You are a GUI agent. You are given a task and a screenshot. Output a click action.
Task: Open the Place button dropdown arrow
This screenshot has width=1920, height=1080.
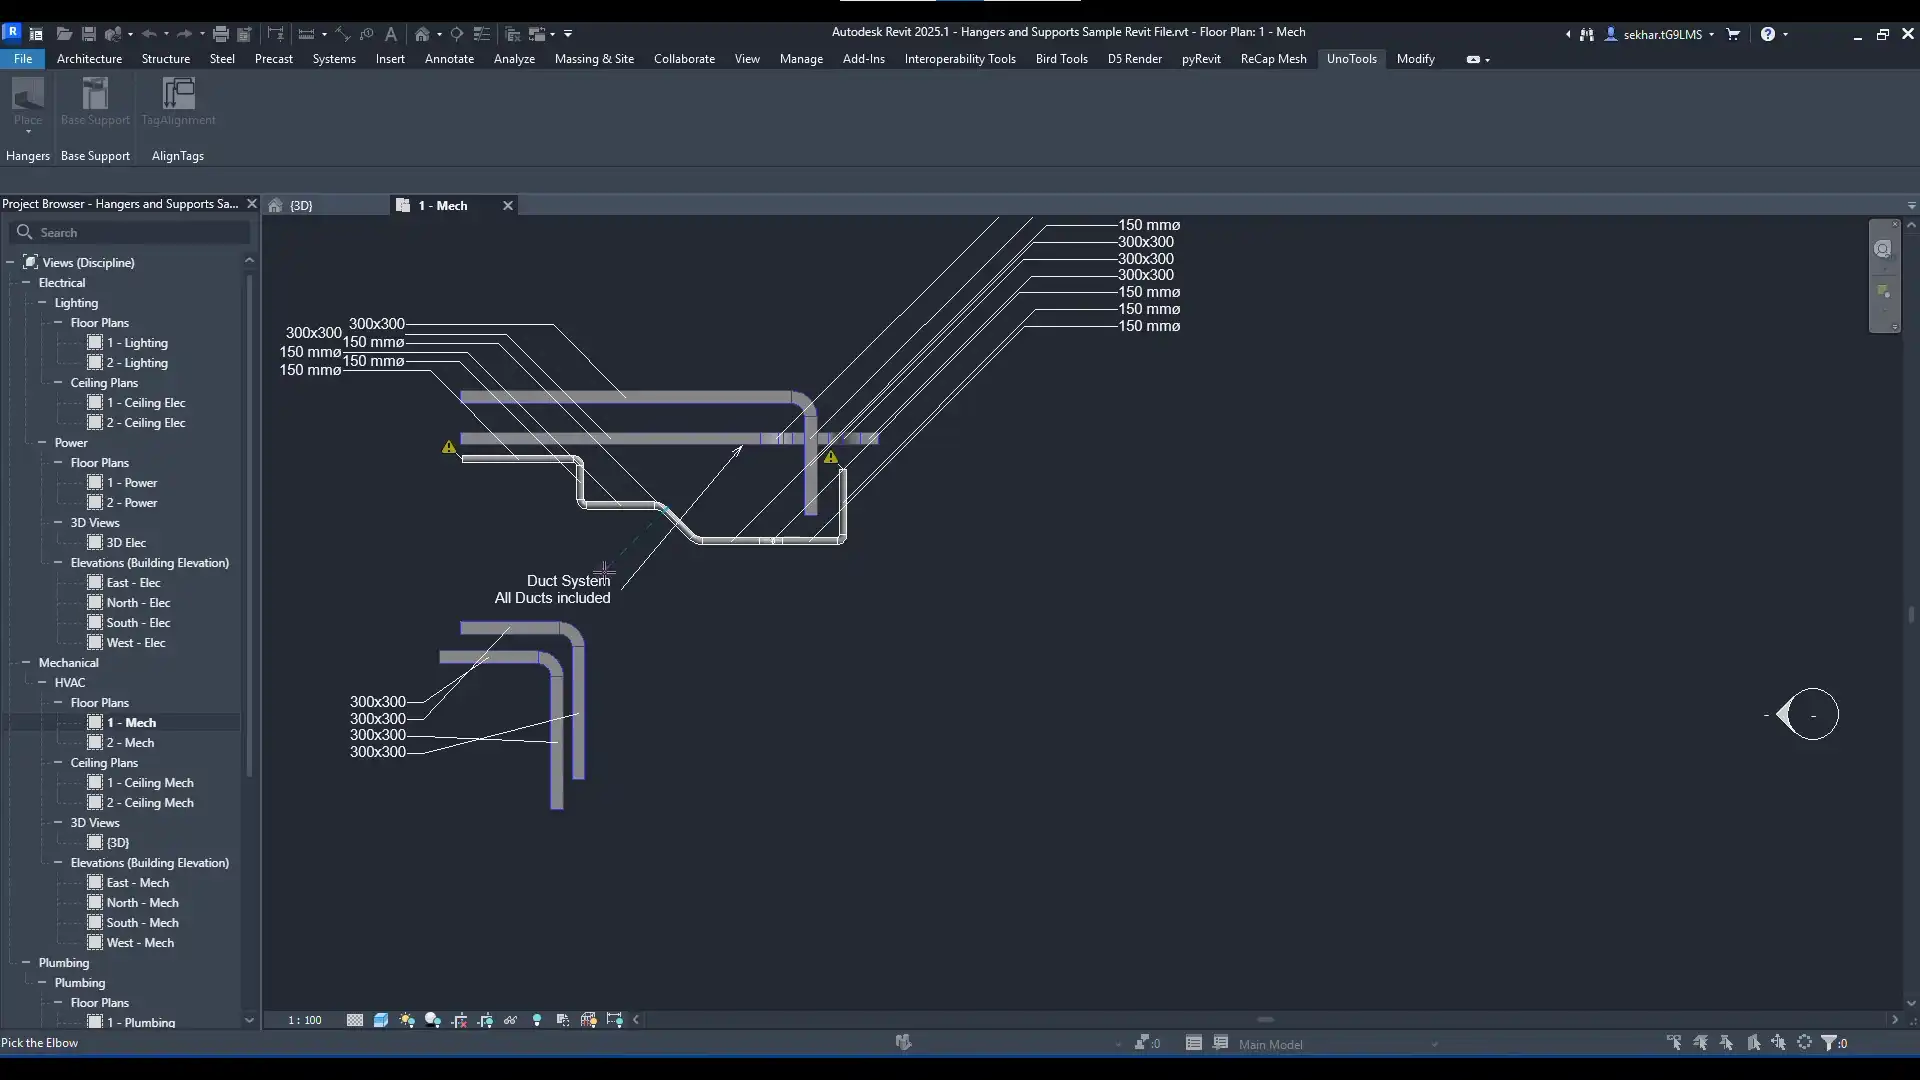click(x=28, y=132)
